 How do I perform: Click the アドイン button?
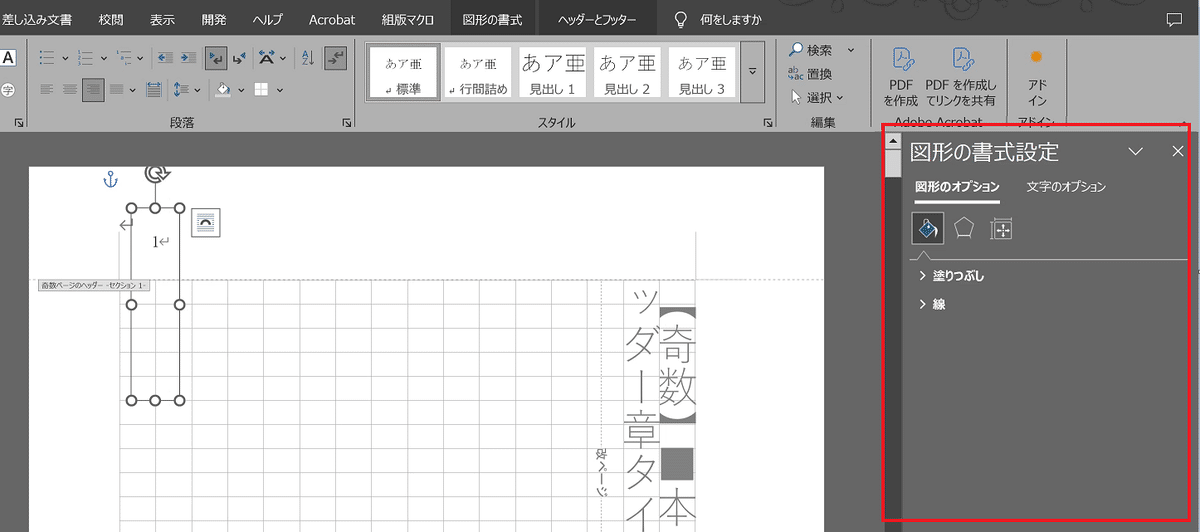(1037, 76)
